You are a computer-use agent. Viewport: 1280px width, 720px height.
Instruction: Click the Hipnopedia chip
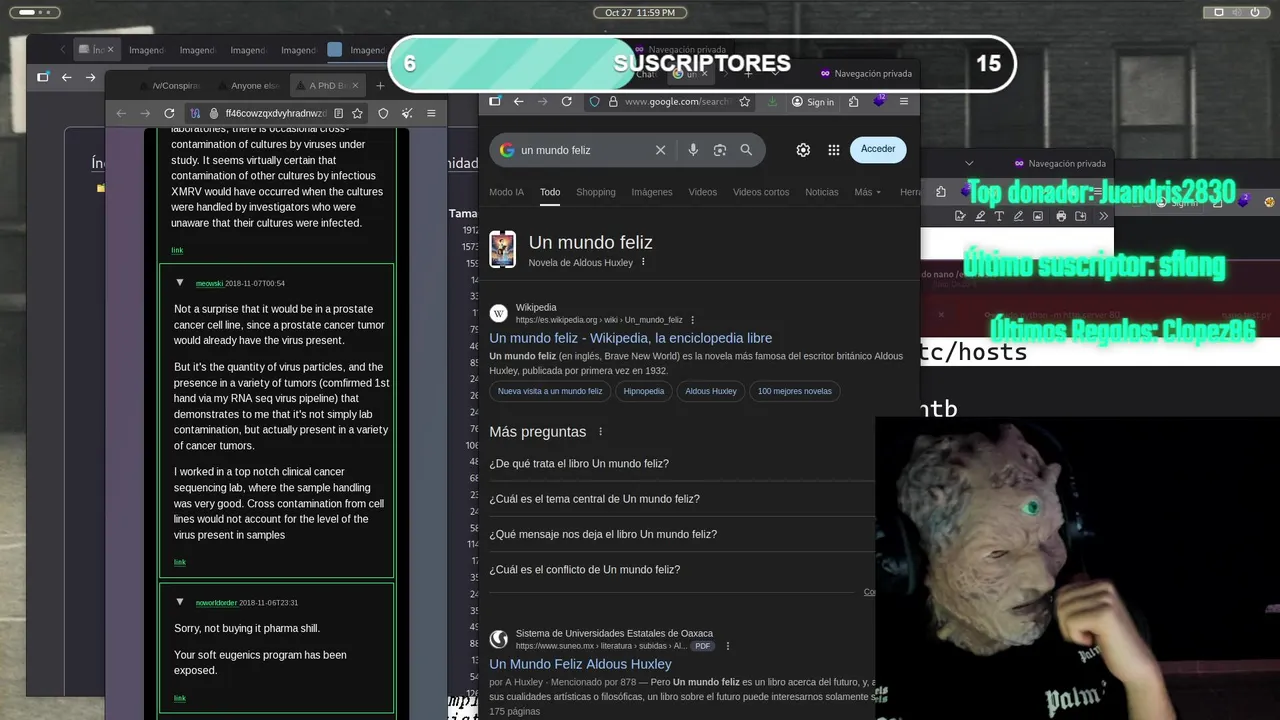tap(644, 391)
